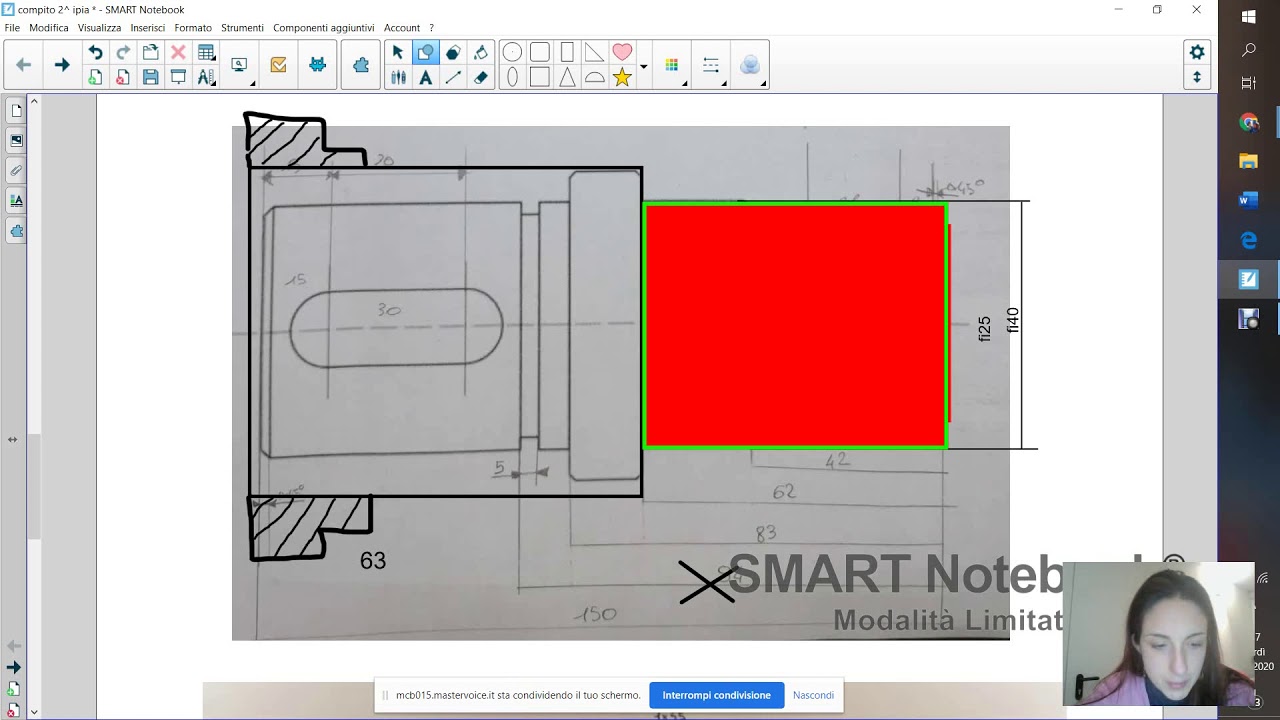Pick the ellipse shape
This screenshot has height=720, width=1280.
[x=512, y=77]
